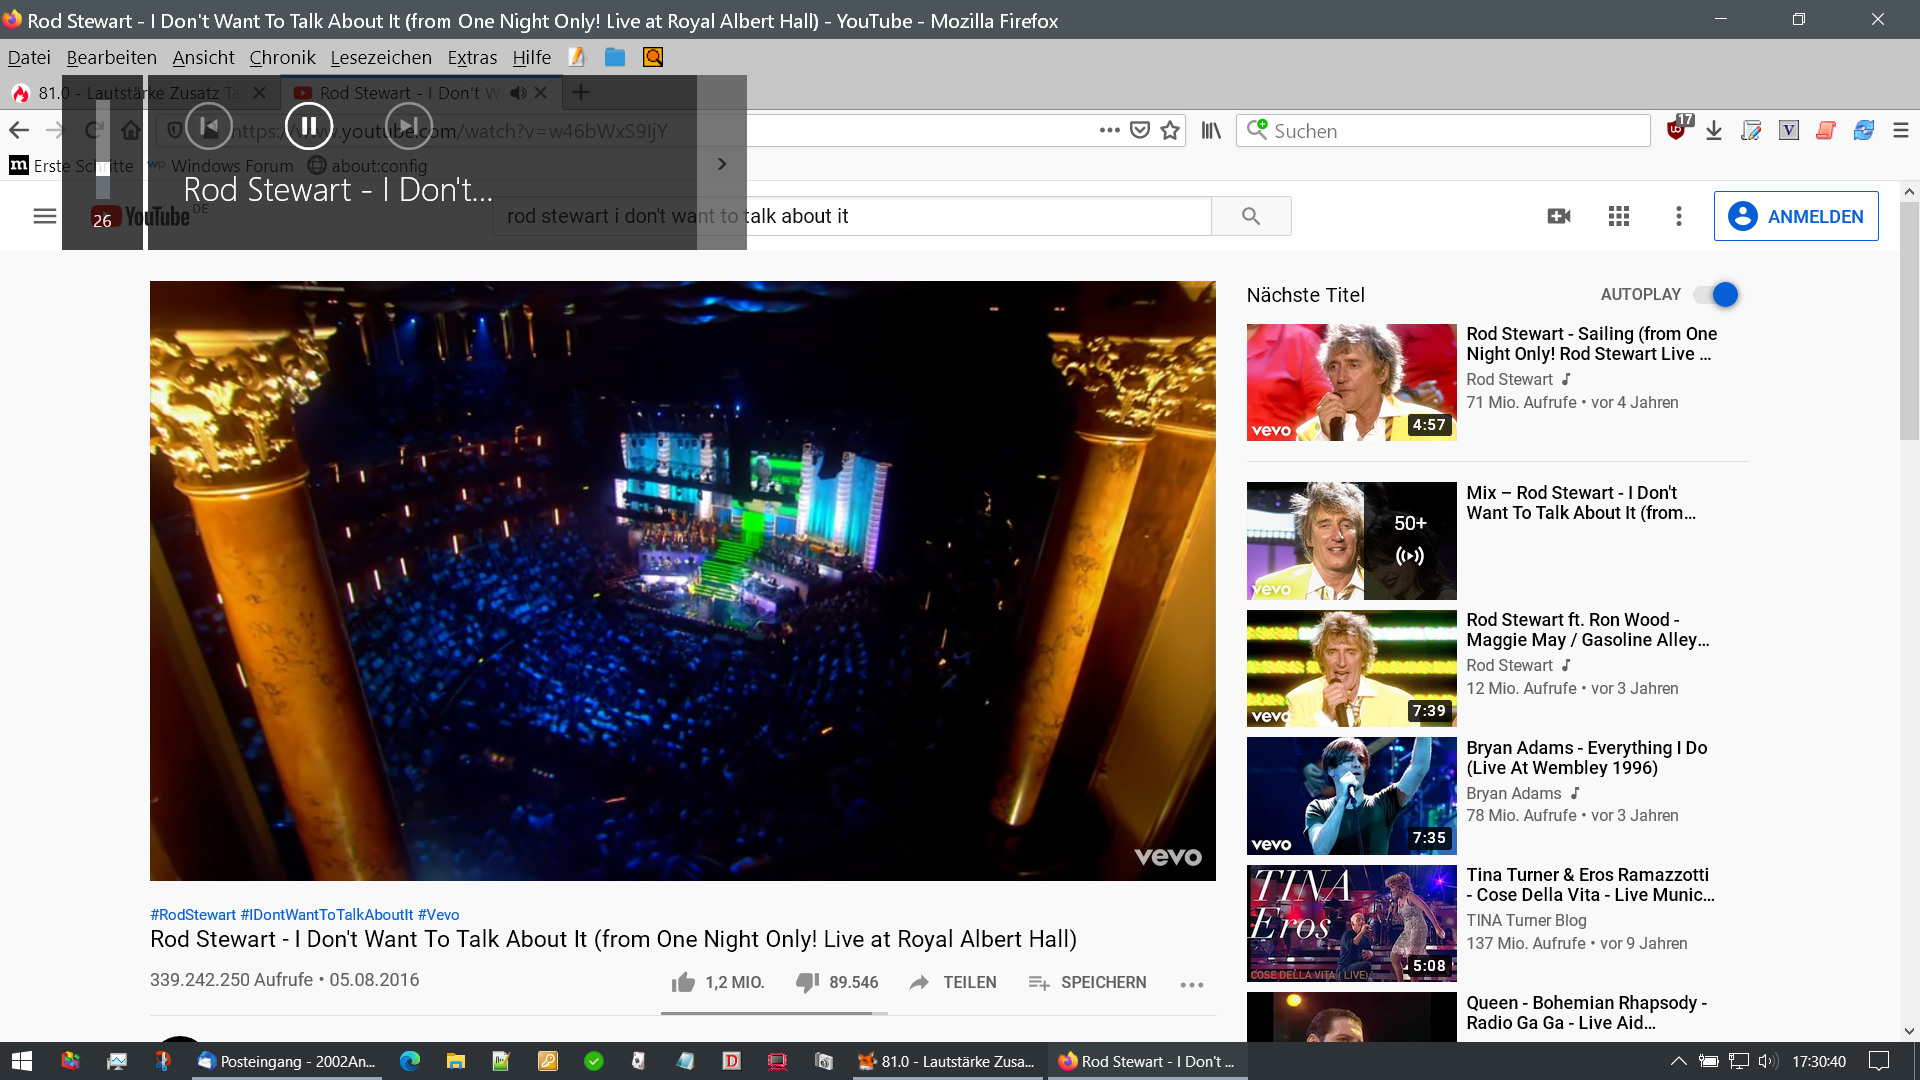
Task: Click the ANMELDEN sign-in button
Action: pos(1796,216)
